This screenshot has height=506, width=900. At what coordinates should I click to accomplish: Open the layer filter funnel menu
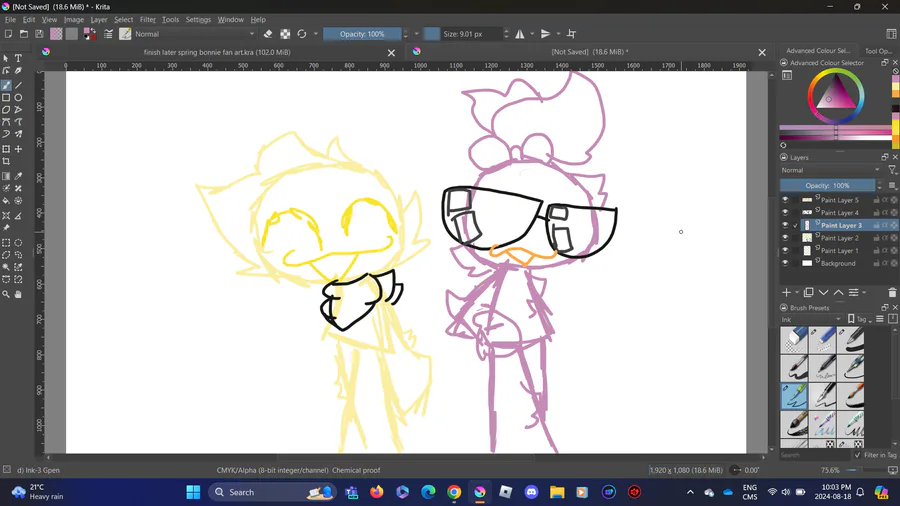(x=892, y=170)
